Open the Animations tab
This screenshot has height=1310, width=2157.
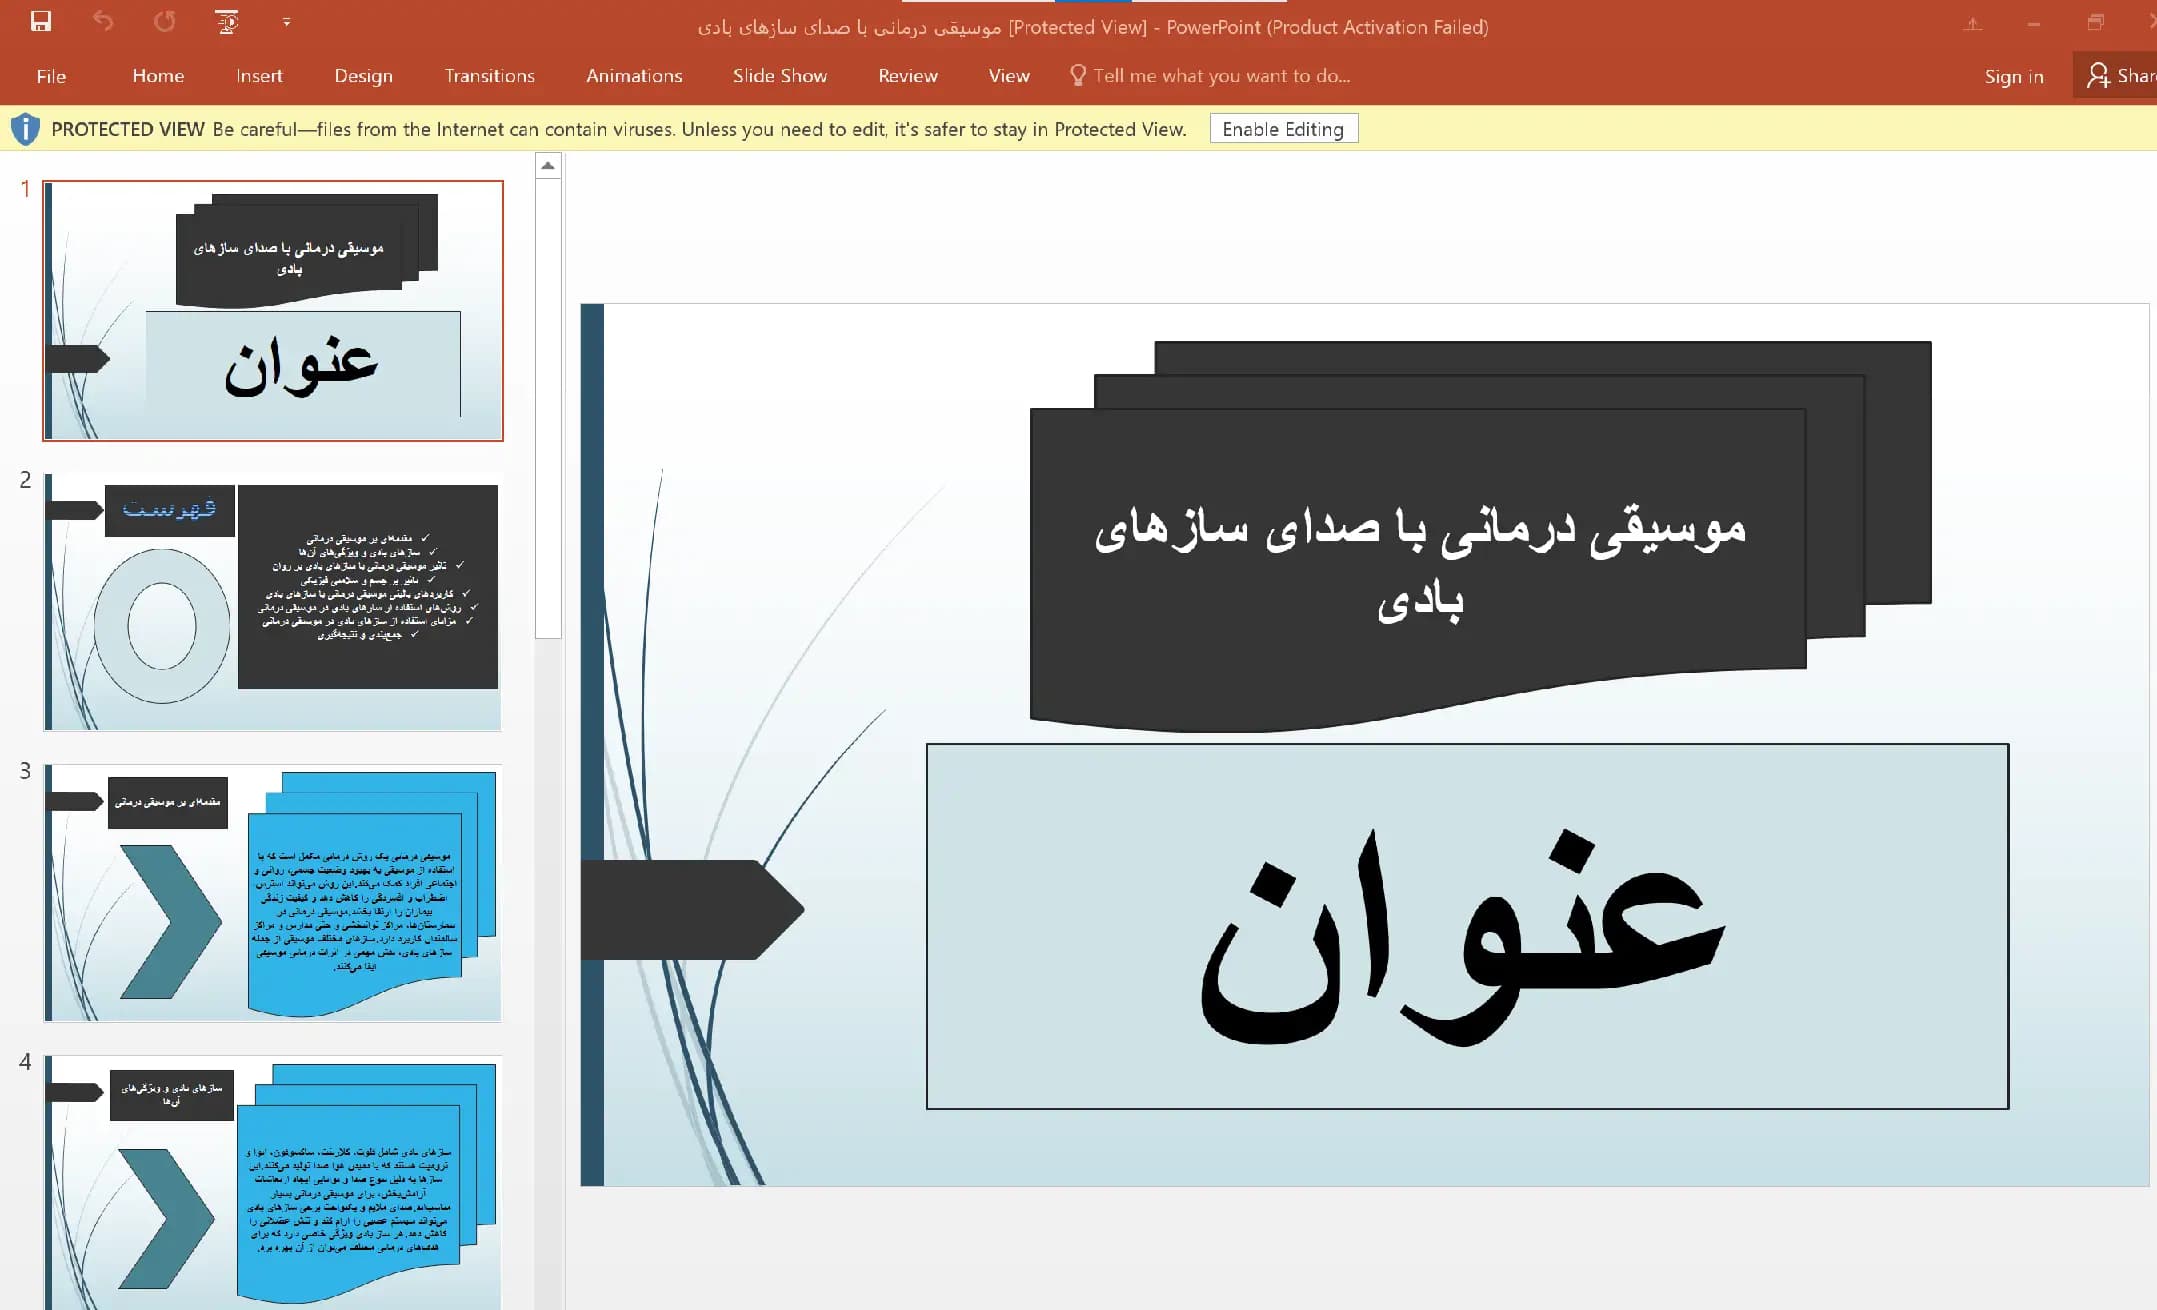tap(634, 76)
